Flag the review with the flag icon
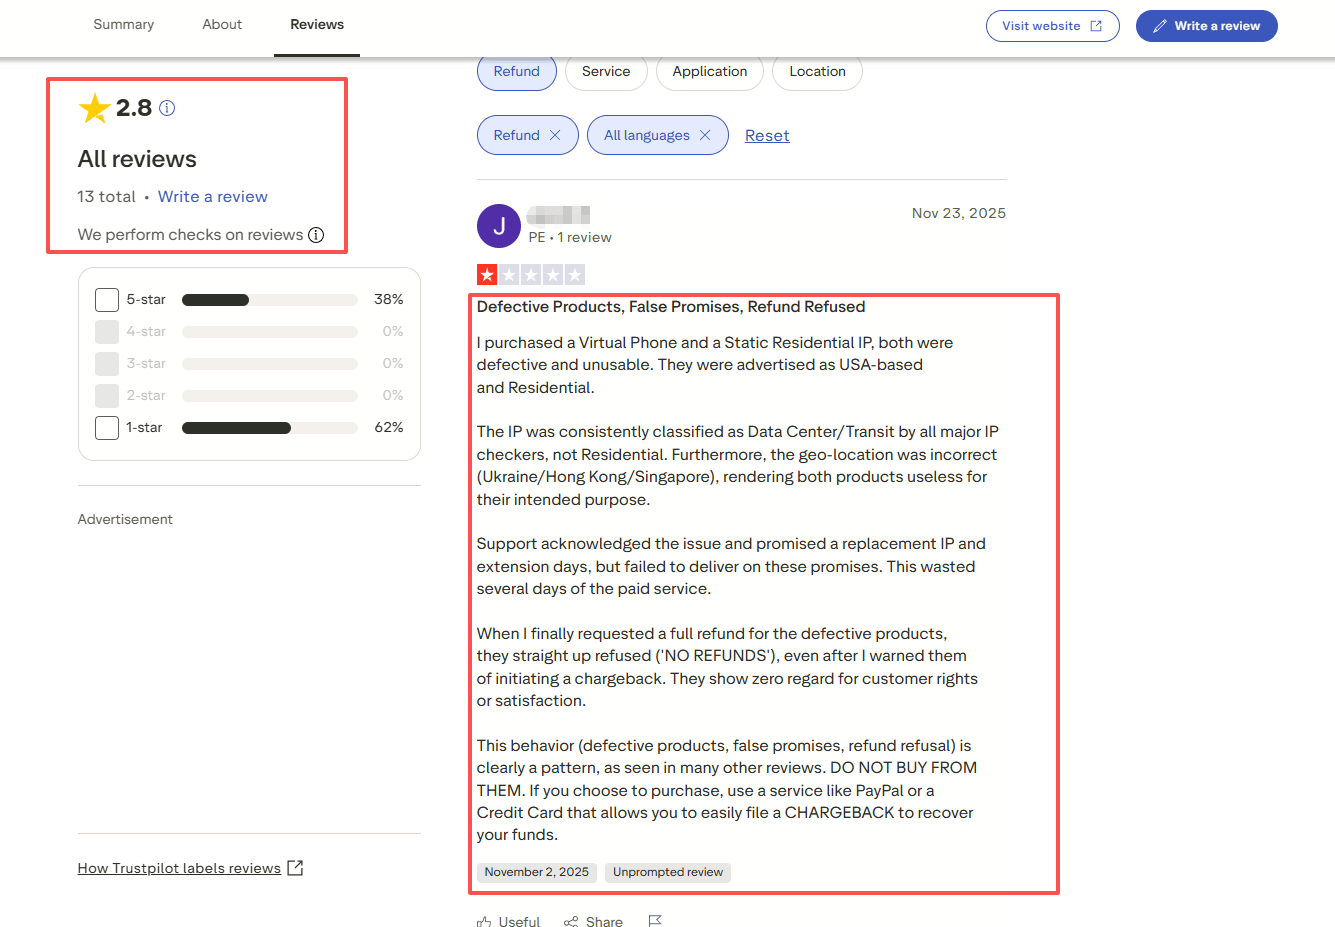Screen dimensions: 1335x927 [x=655, y=921]
